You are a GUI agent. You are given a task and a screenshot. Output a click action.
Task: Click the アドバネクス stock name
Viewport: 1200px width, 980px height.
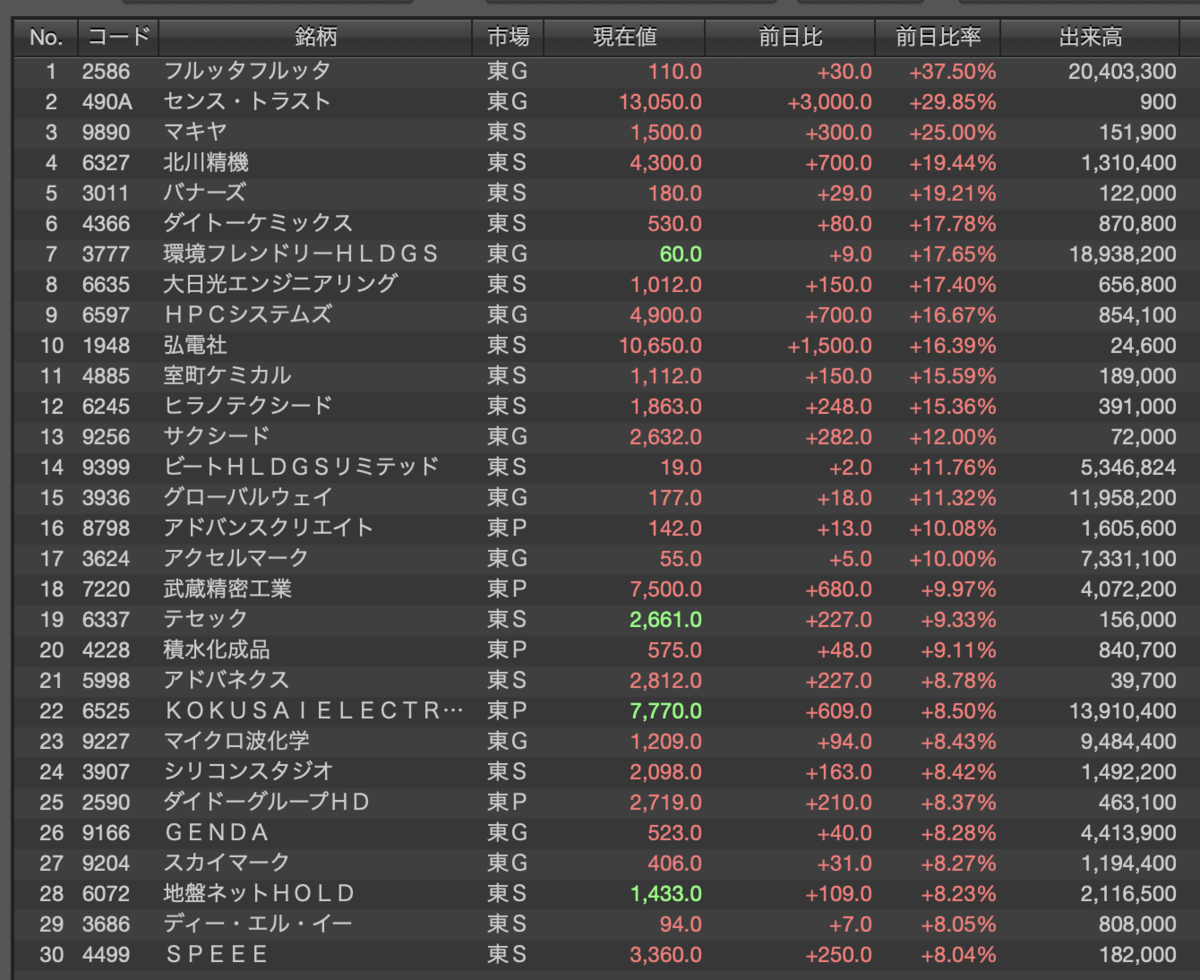(x=227, y=679)
